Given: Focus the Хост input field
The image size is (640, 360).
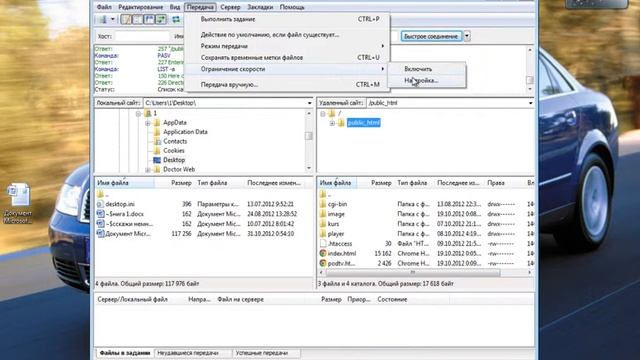Looking at the screenshot, I should point(142,36).
